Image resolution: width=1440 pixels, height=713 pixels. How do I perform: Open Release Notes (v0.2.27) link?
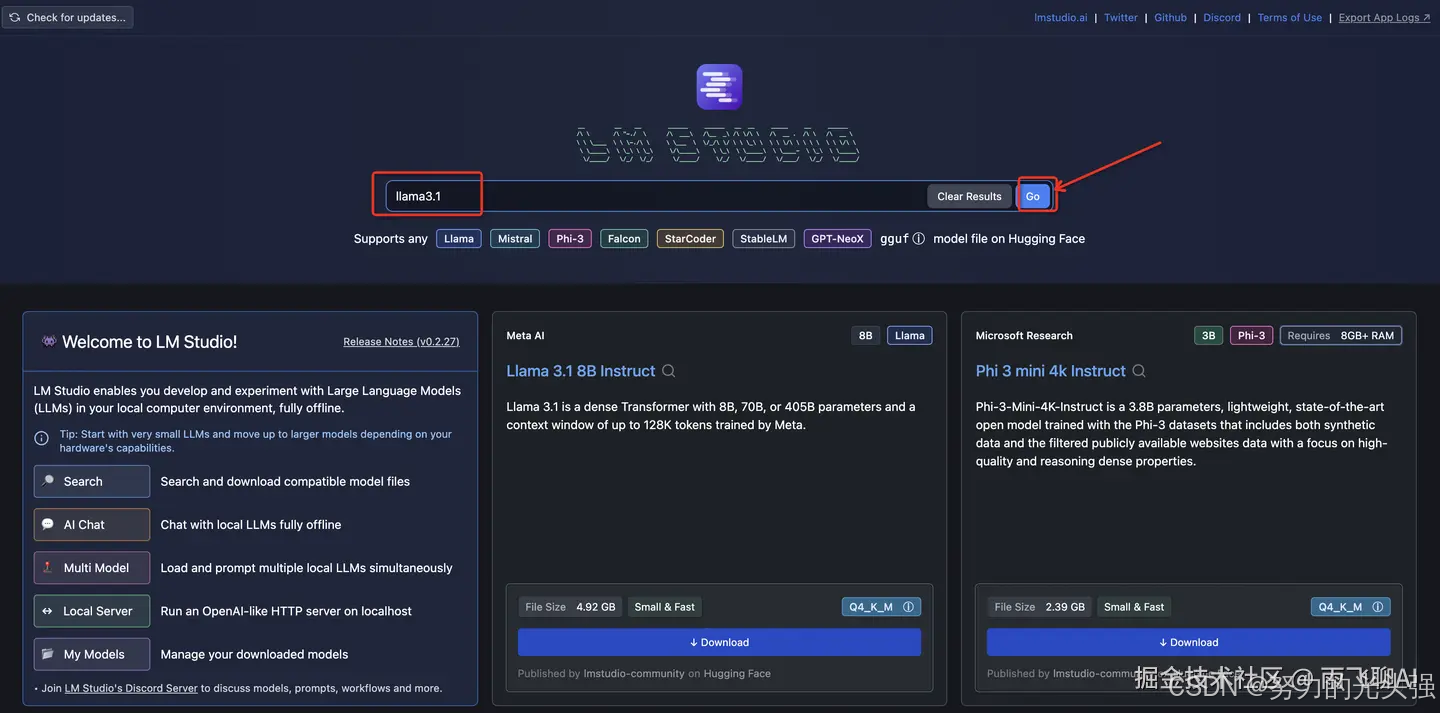point(401,342)
